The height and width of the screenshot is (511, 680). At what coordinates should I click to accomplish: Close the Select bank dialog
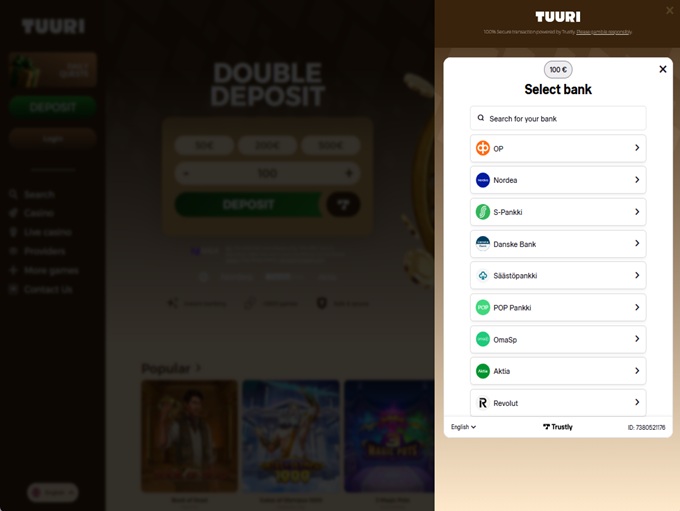point(663,69)
